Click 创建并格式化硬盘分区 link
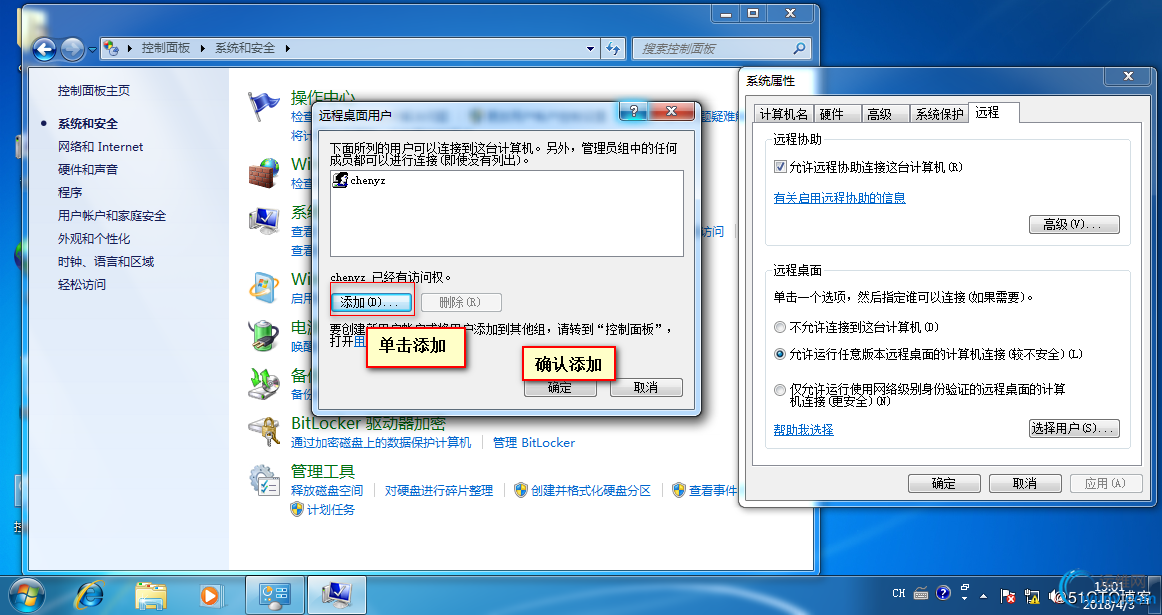1162x615 pixels. [x=591, y=491]
